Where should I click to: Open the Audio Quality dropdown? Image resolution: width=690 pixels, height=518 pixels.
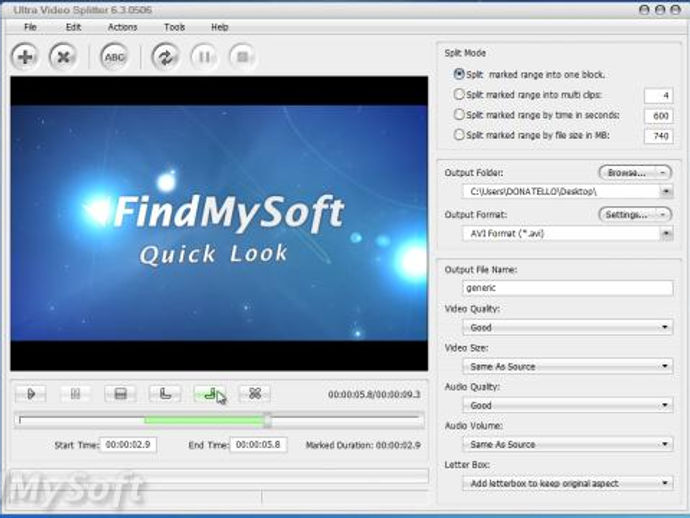pyautogui.click(x=568, y=405)
